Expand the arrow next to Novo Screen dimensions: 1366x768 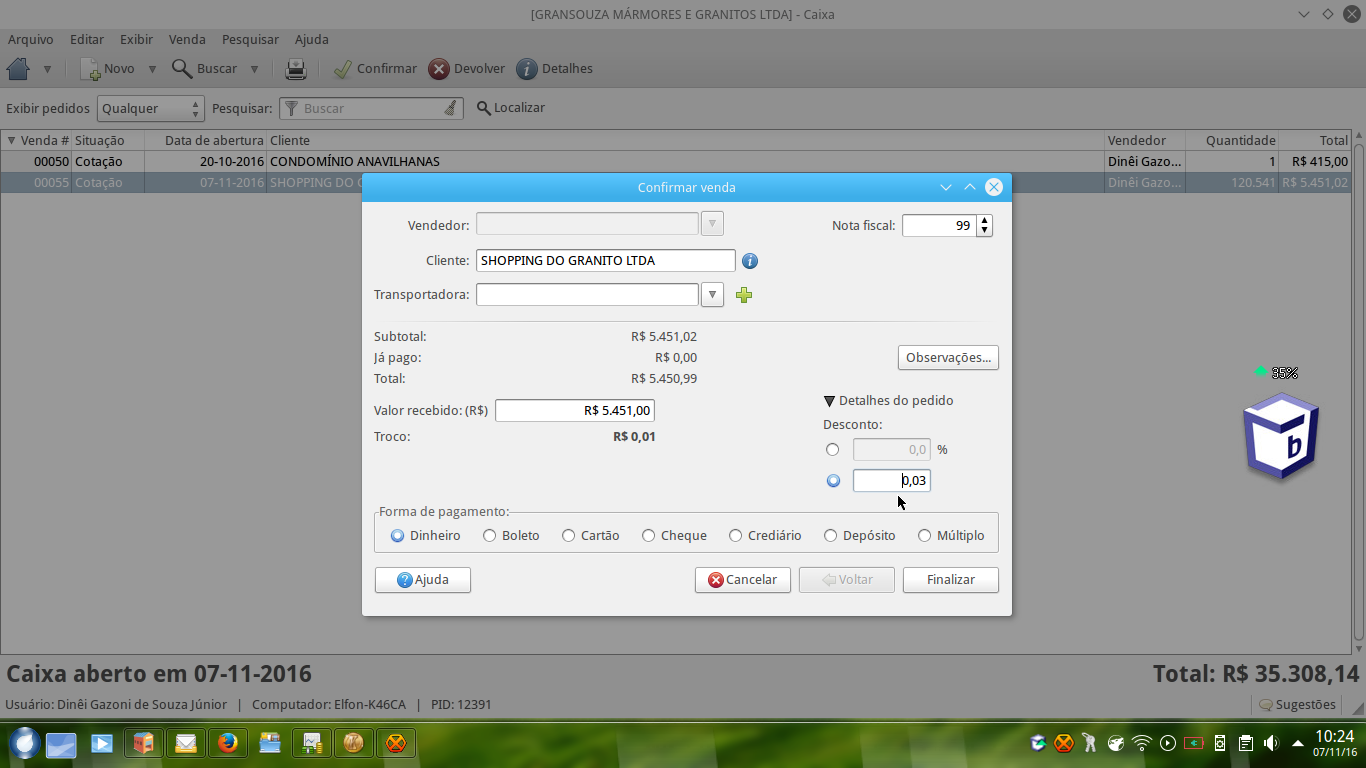[152, 69]
